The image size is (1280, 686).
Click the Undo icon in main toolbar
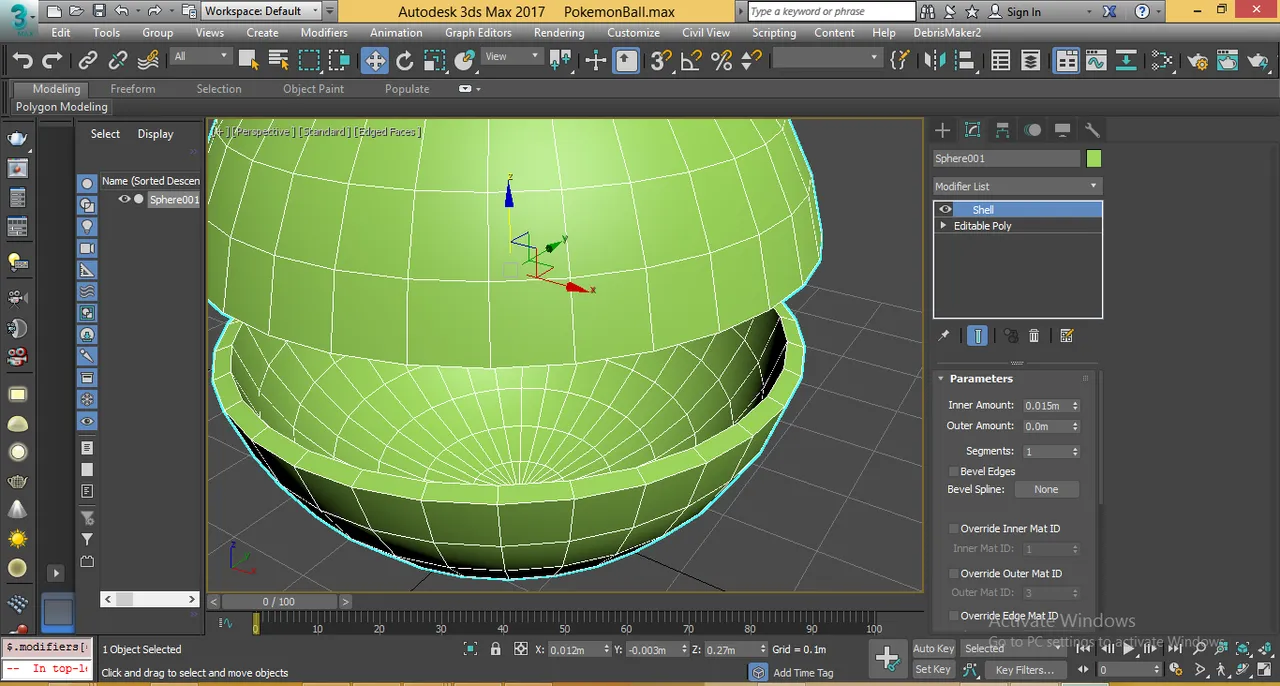pyautogui.click(x=22, y=61)
